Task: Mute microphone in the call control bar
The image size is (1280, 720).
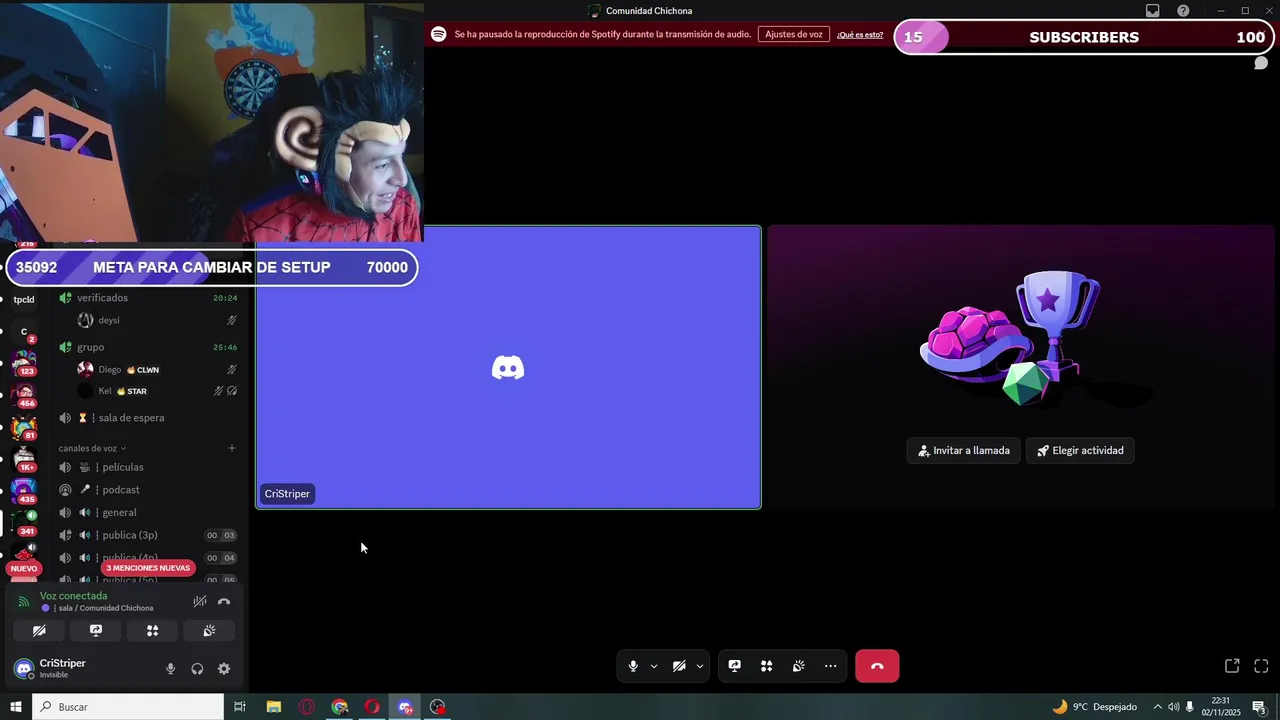Action: click(633, 666)
